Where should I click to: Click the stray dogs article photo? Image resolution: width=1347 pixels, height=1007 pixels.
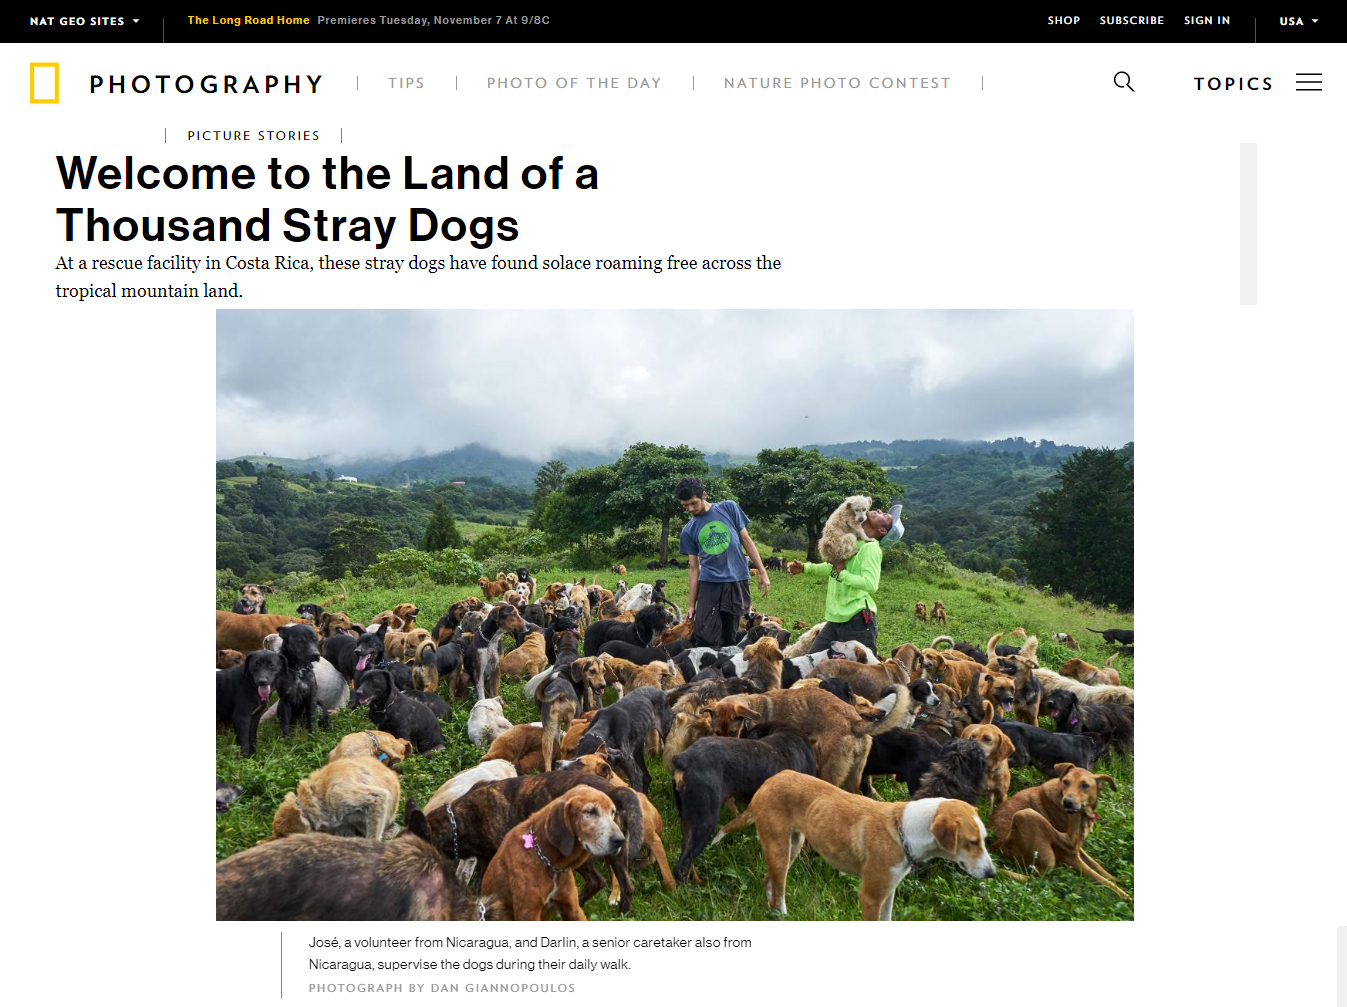(x=675, y=615)
